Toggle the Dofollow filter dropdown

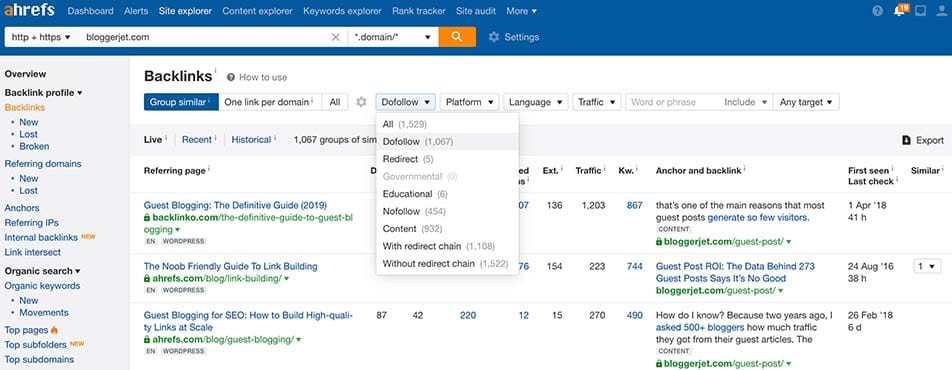pos(406,102)
